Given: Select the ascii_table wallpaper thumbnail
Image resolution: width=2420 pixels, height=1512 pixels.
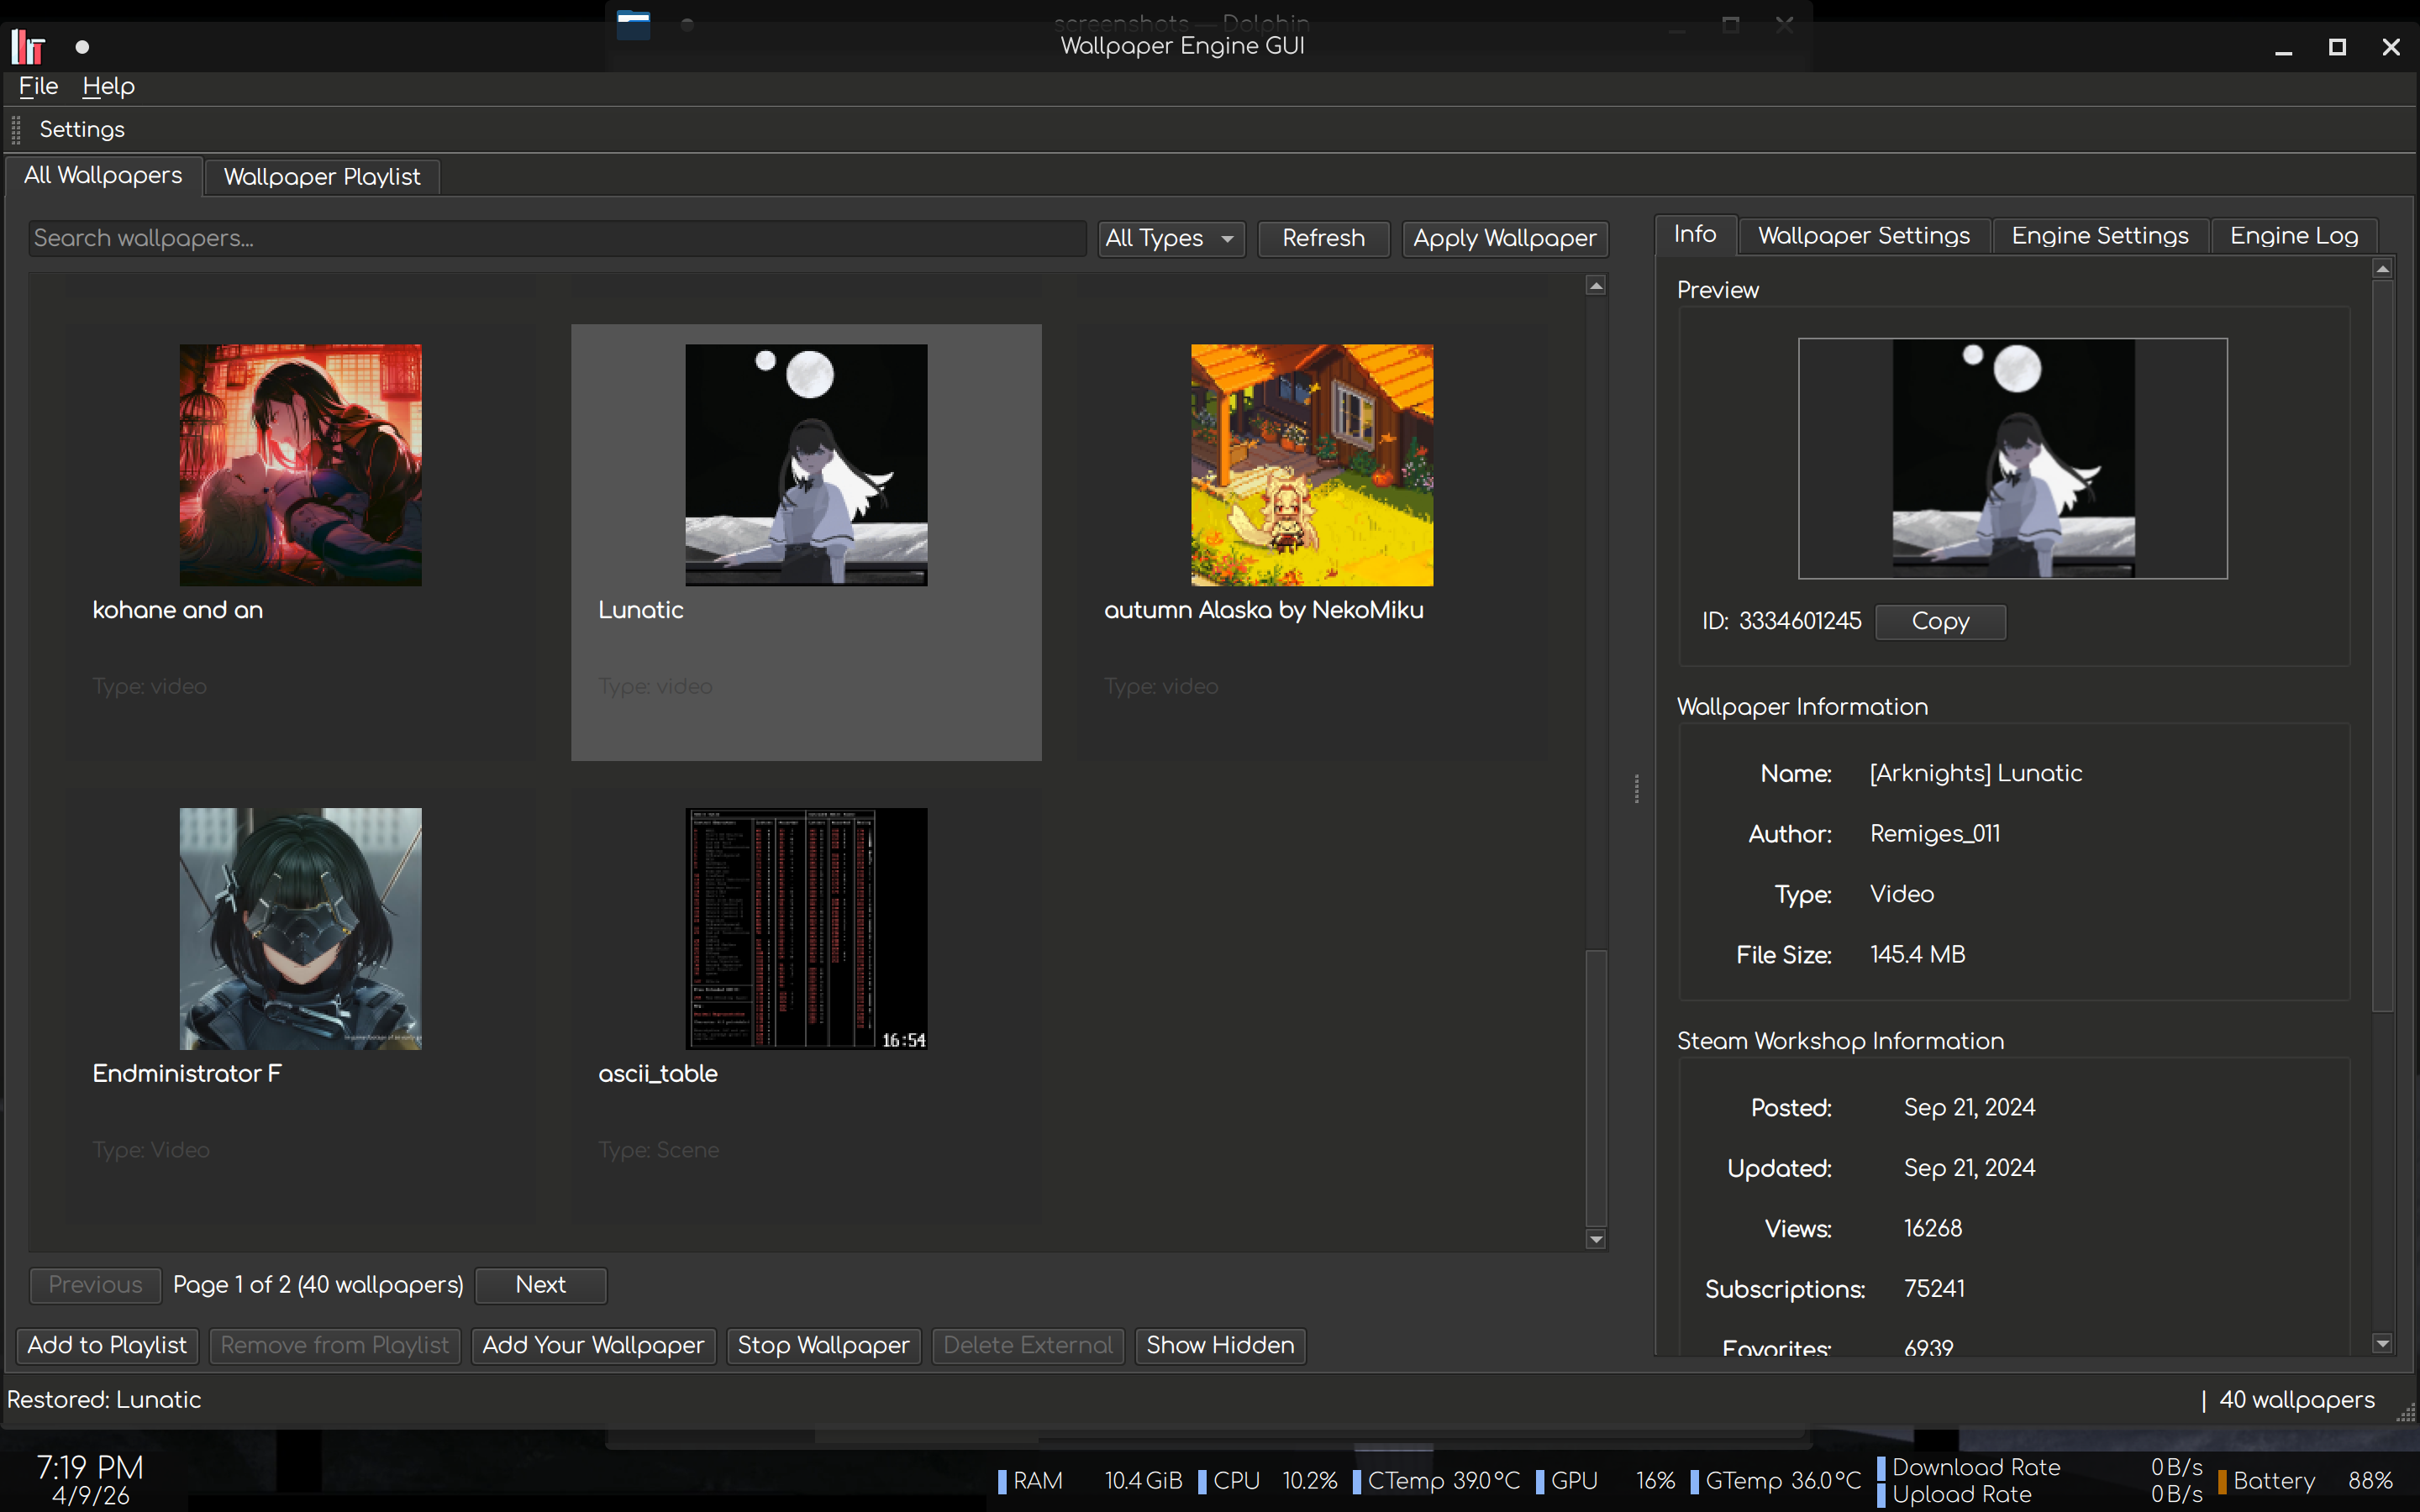Looking at the screenshot, I should pos(806,928).
